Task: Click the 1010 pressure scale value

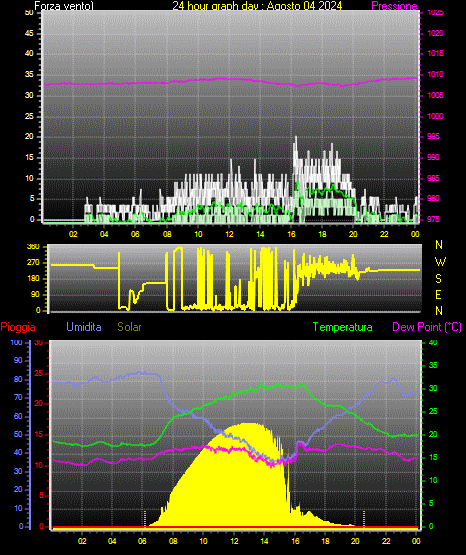Action: coord(435,74)
